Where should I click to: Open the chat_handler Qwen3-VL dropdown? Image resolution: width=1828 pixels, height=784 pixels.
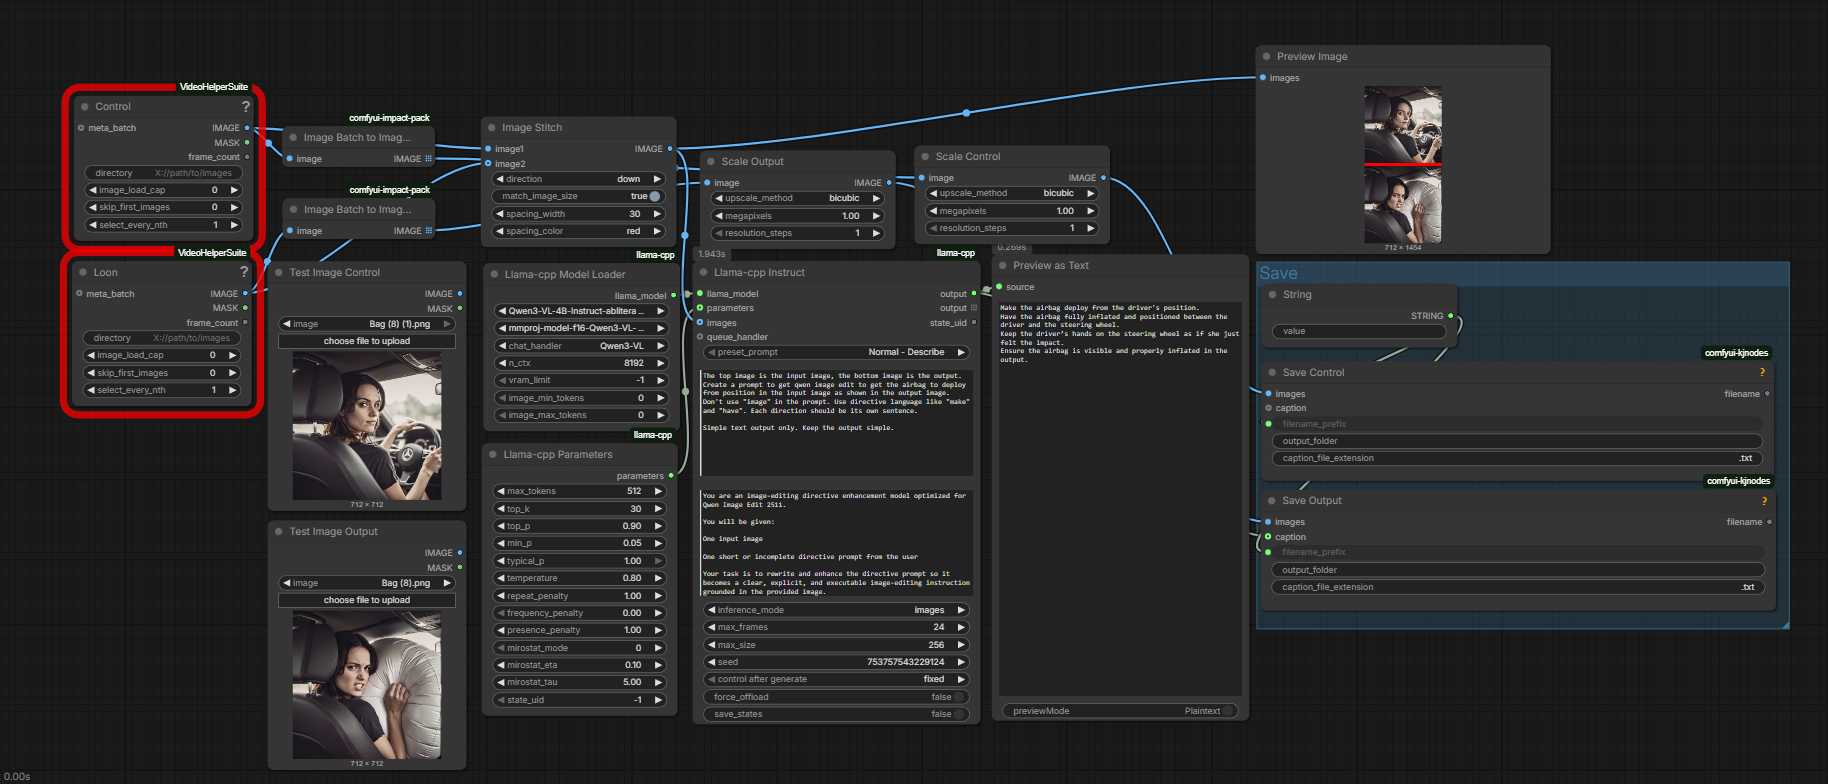(x=580, y=346)
